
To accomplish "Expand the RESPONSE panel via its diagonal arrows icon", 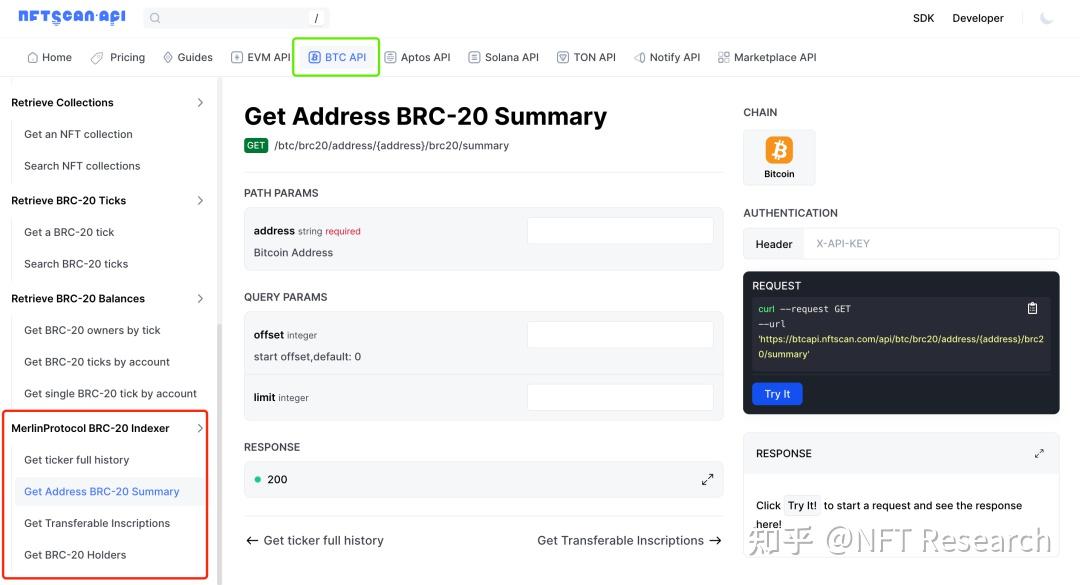I will click(x=1039, y=453).
